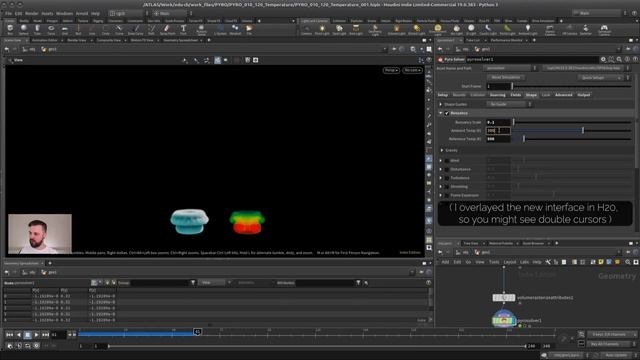The height and width of the screenshot is (360, 640).
Task: Select the Tube shelf tool
Action: point(37,29)
